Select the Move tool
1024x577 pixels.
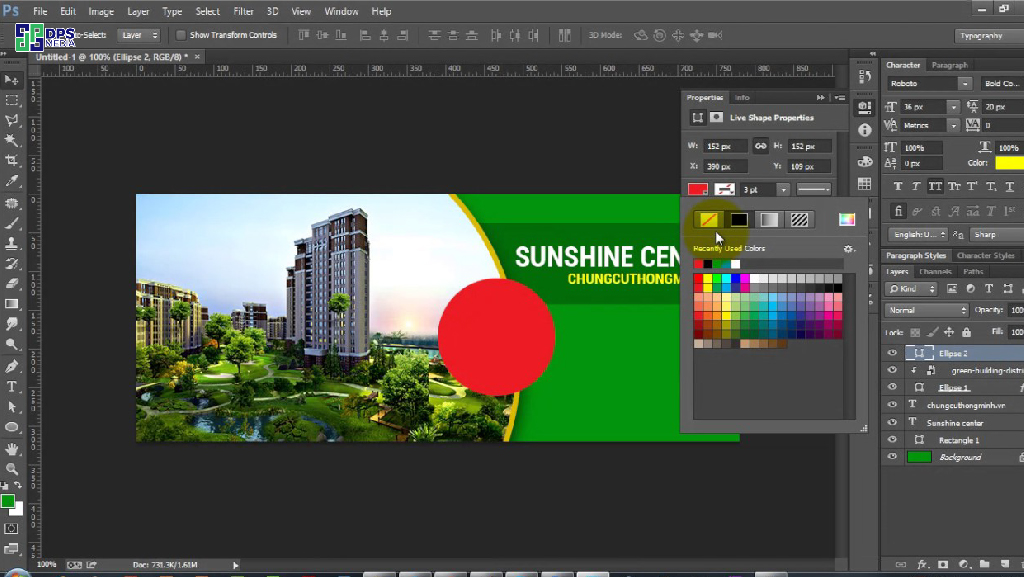[x=12, y=80]
